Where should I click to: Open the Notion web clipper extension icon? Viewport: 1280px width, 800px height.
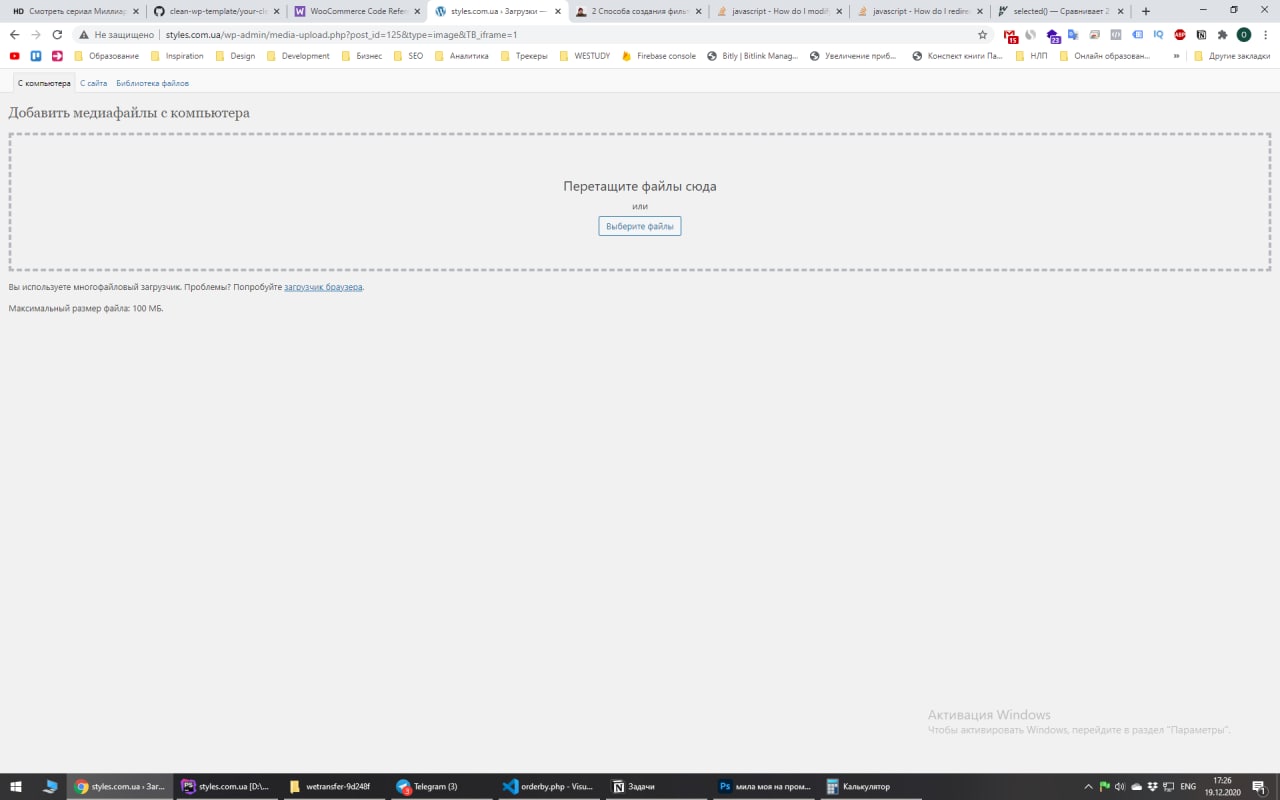1201,35
